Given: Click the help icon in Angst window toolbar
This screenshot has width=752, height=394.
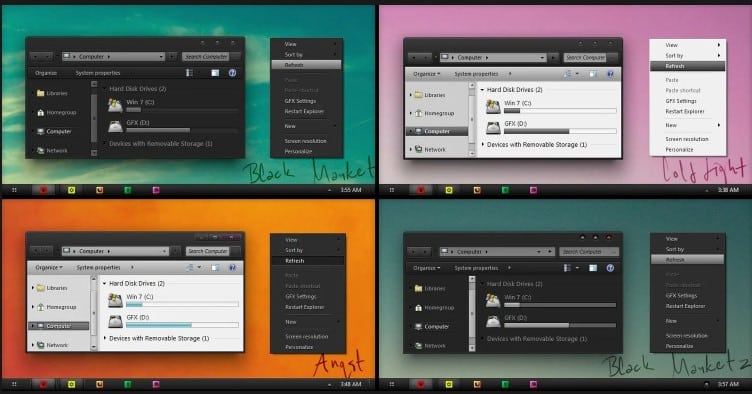Looking at the screenshot, I should tap(232, 267).
